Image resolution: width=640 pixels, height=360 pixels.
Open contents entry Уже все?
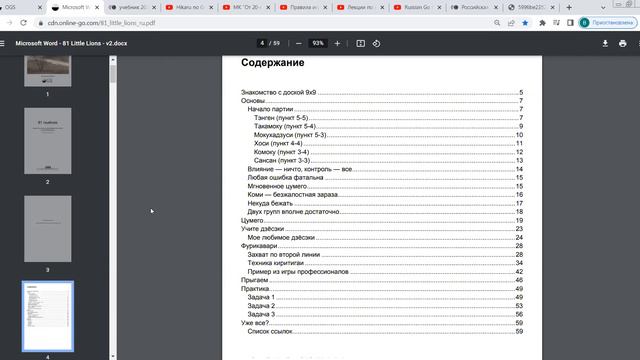(382, 323)
